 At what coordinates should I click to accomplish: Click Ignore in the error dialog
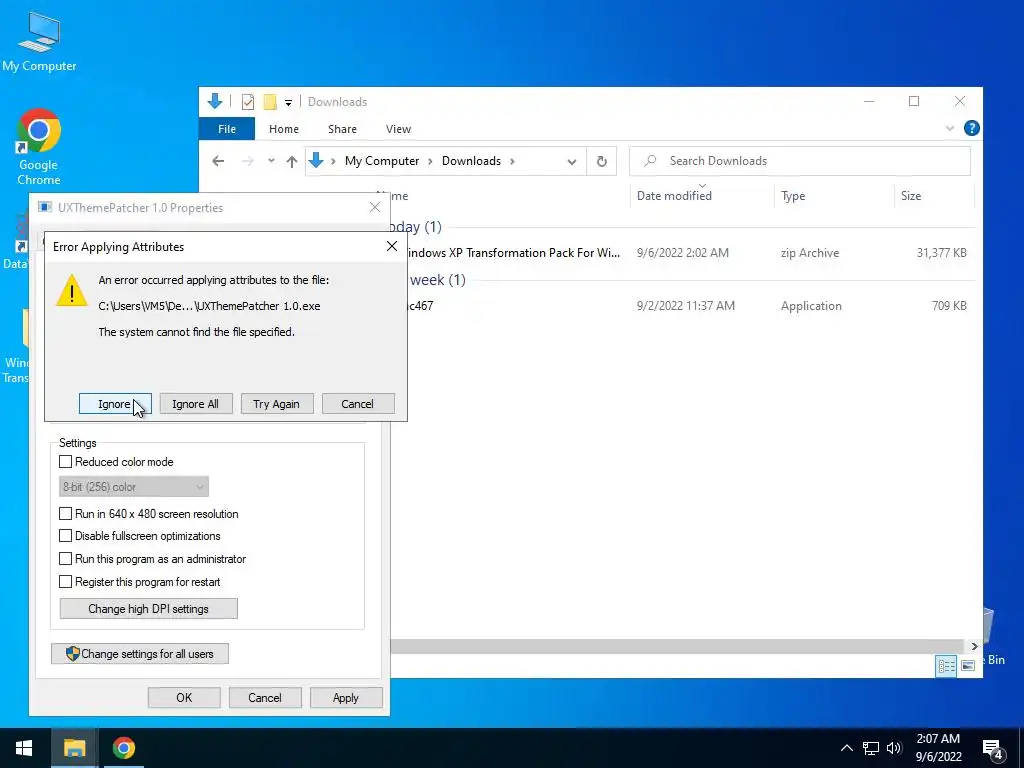115,404
